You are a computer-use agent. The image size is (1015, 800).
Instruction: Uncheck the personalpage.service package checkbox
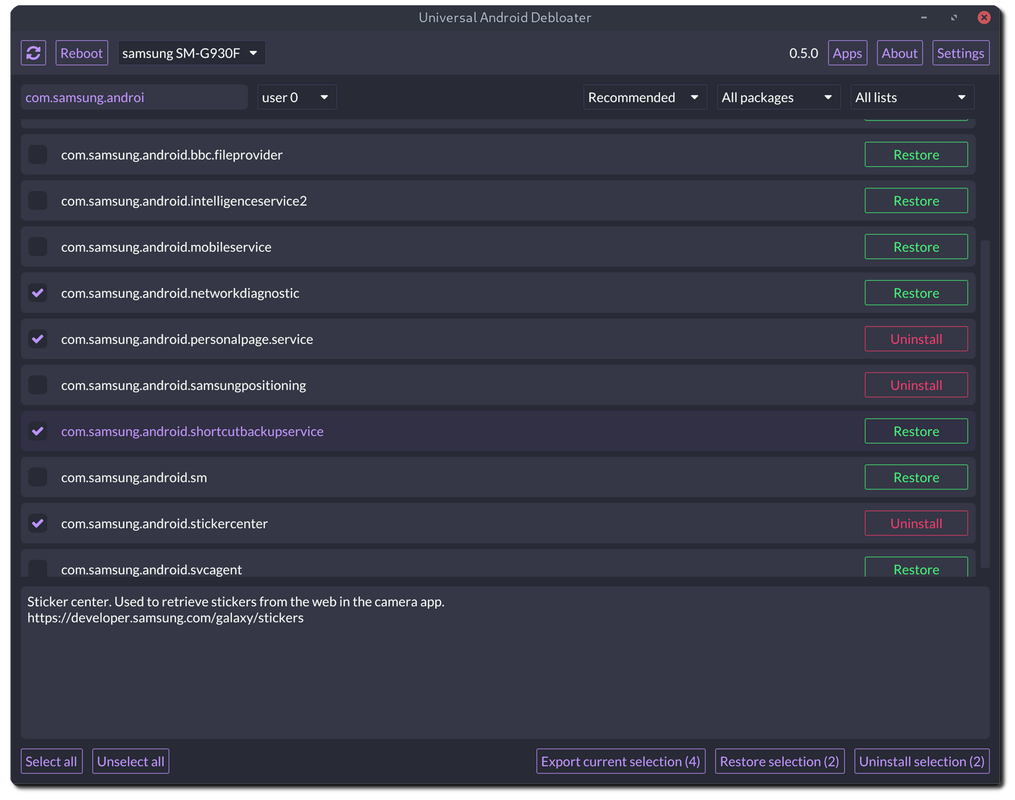tap(38, 339)
